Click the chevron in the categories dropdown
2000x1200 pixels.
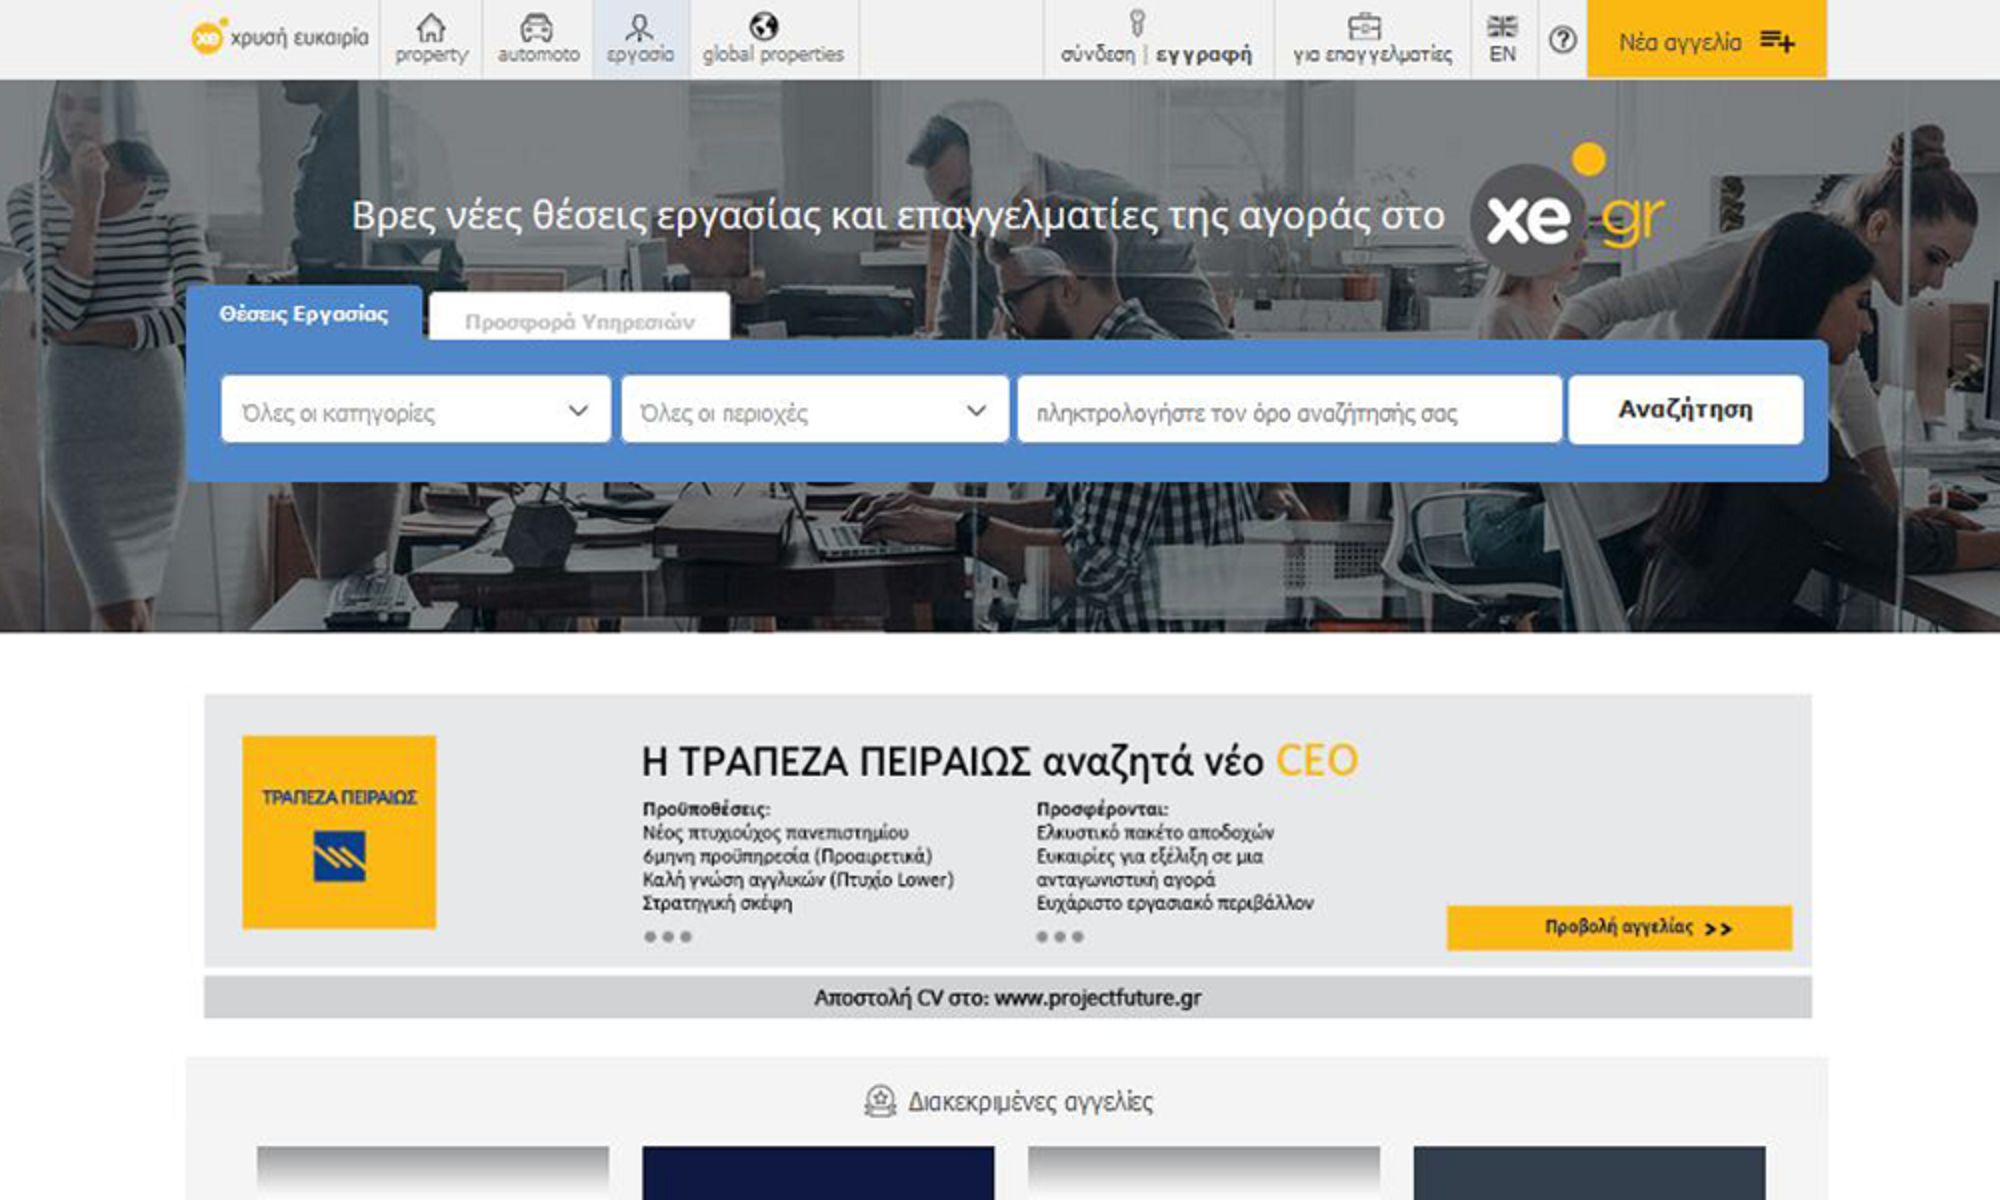(x=578, y=410)
